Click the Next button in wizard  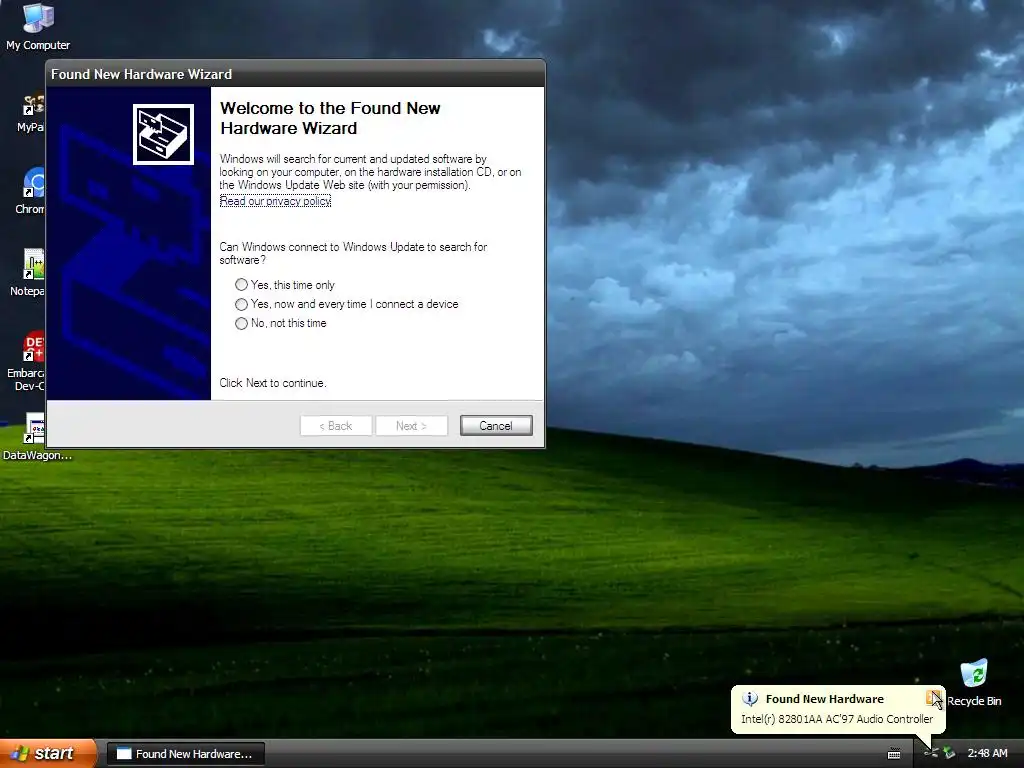[x=411, y=426]
